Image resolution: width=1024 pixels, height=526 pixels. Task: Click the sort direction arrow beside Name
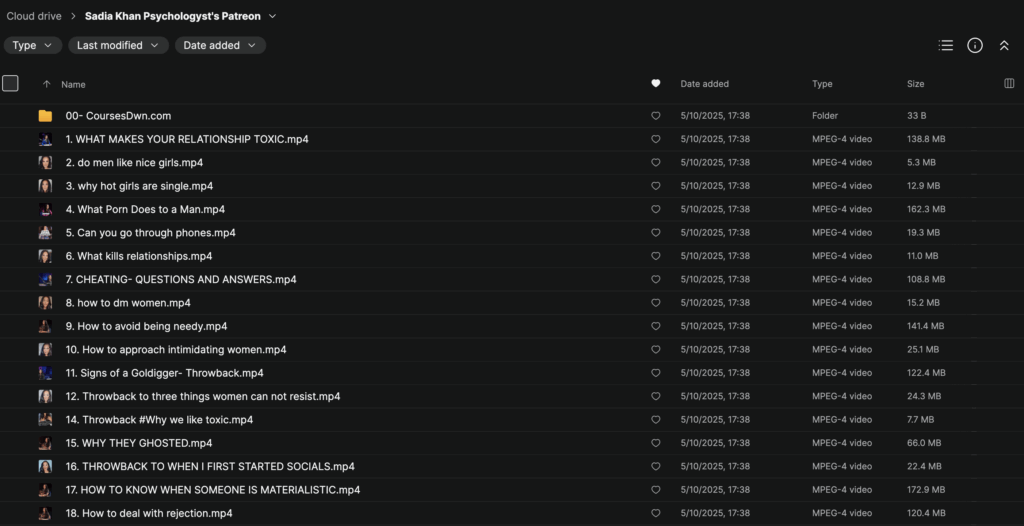coord(46,84)
